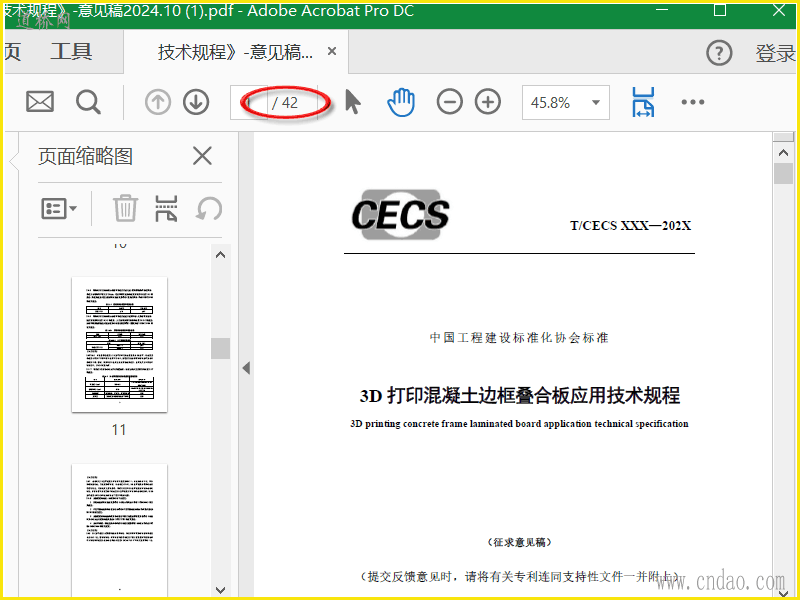Select the arrow selection tool
This screenshot has width=800, height=600.
pos(353,102)
